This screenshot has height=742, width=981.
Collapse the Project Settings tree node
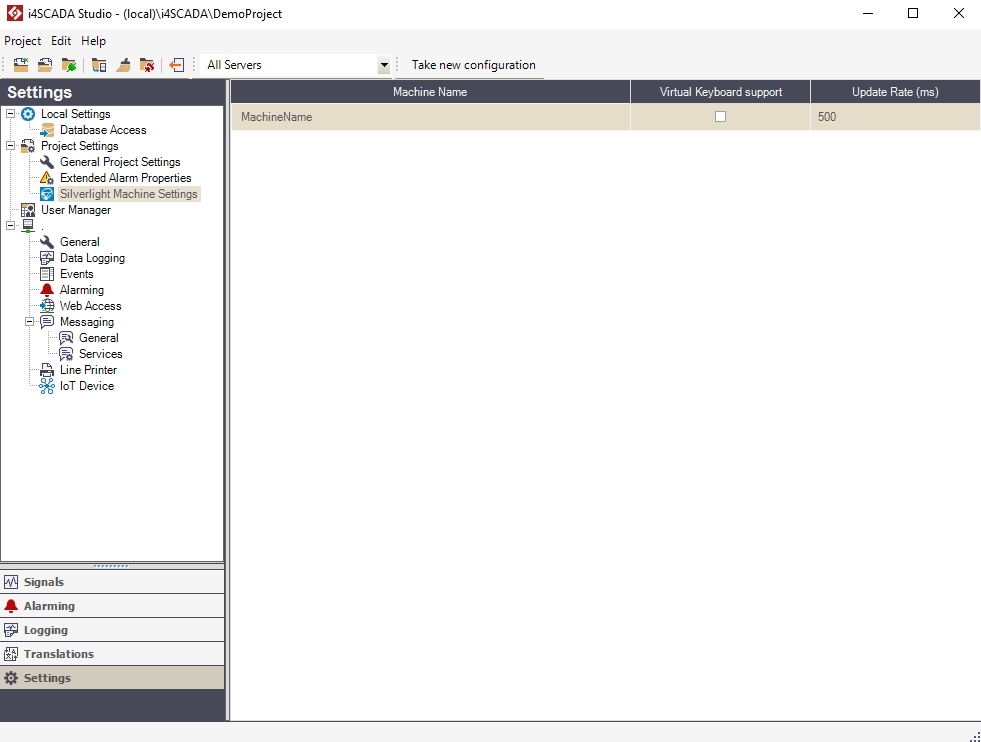[11, 146]
